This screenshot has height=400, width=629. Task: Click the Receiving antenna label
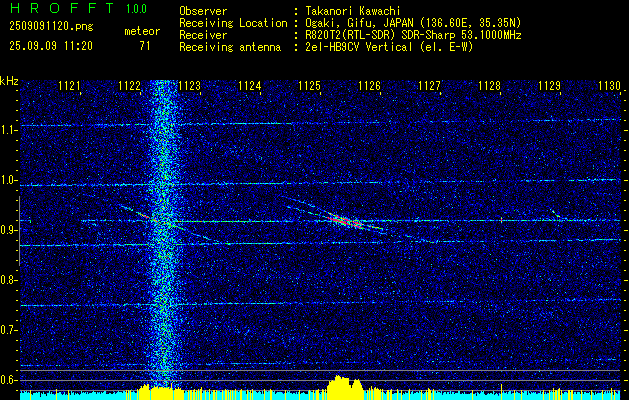point(230,47)
